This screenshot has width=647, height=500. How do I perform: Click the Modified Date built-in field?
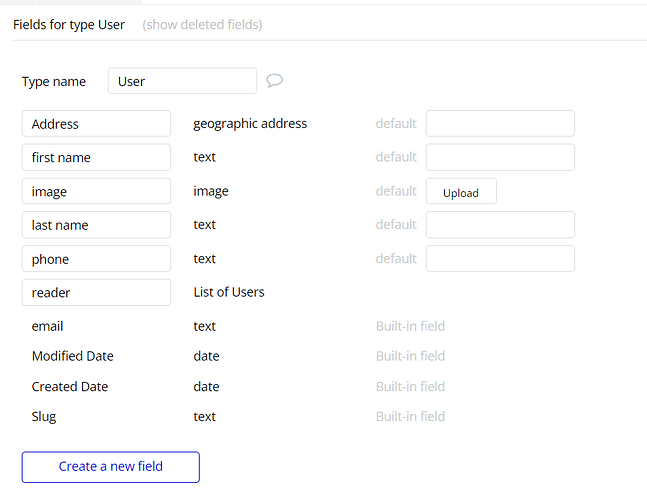tap(73, 356)
